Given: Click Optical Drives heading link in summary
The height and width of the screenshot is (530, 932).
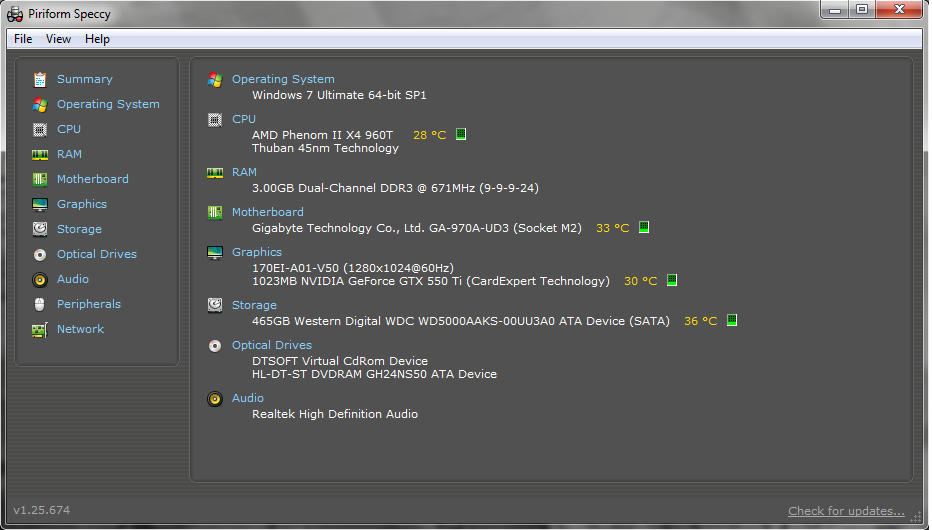Looking at the screenshot, I should pos(272,345).
